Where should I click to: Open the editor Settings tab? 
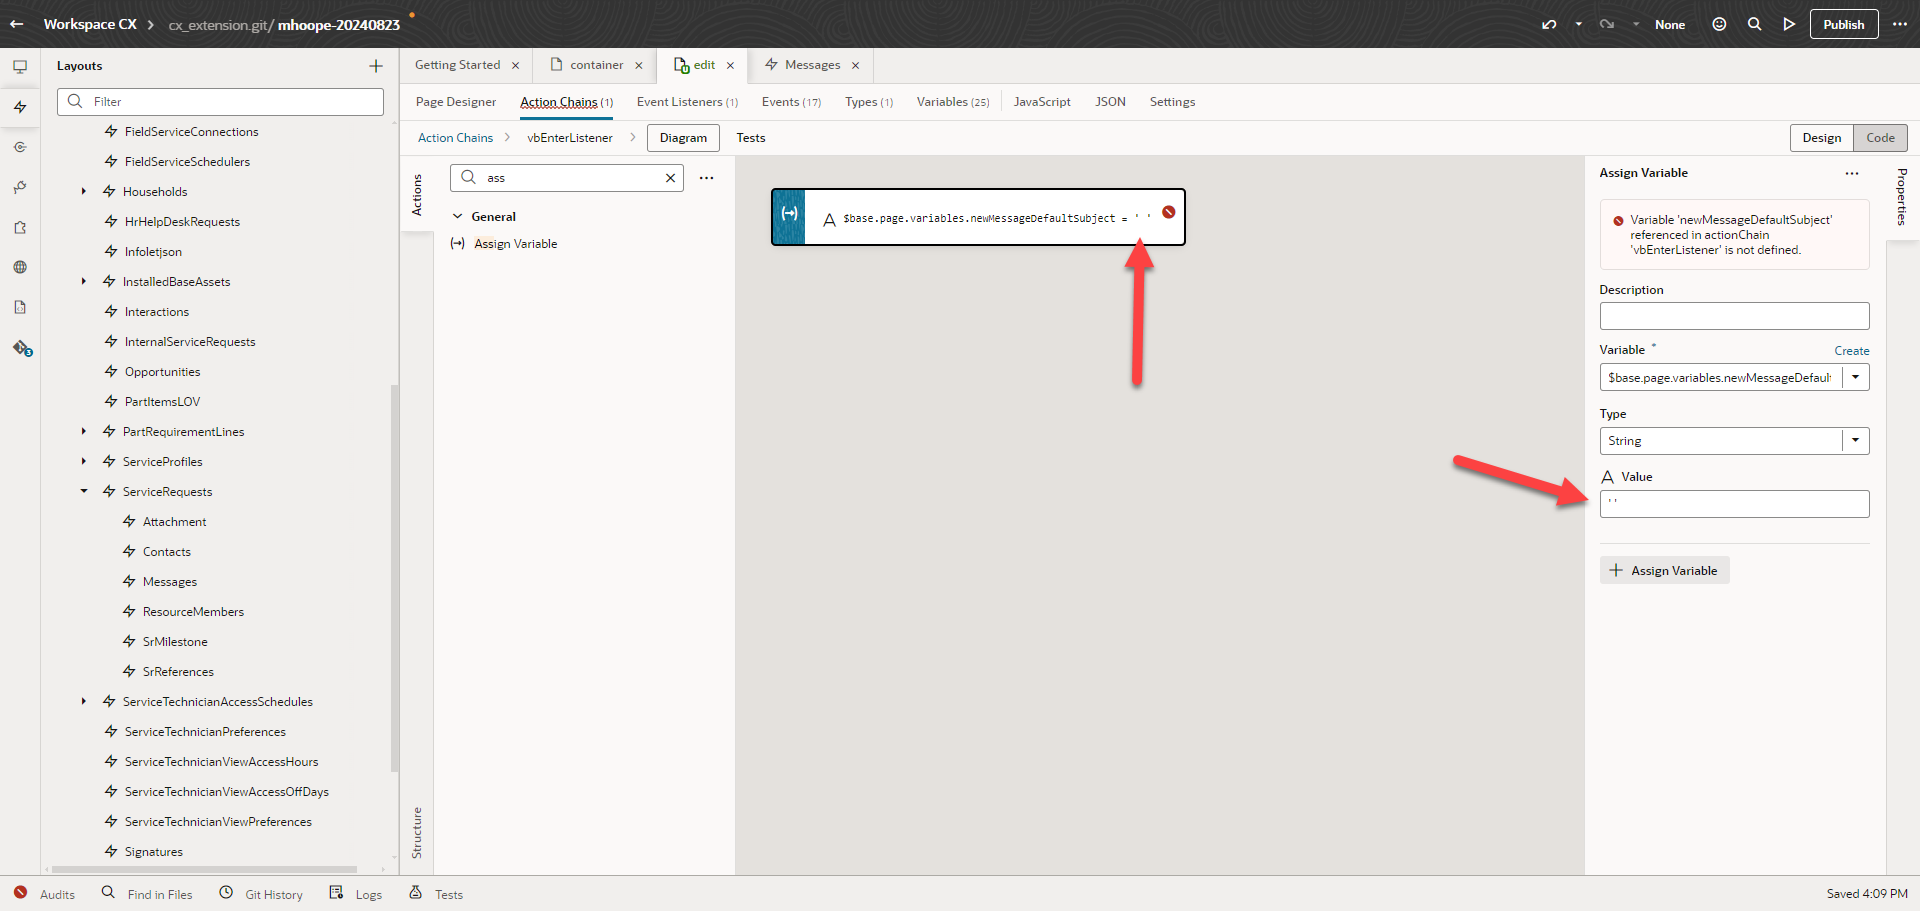click(1172, 102)
